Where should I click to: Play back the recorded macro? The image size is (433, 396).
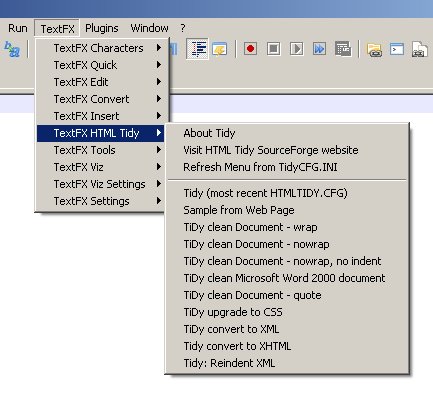[296, 49]
